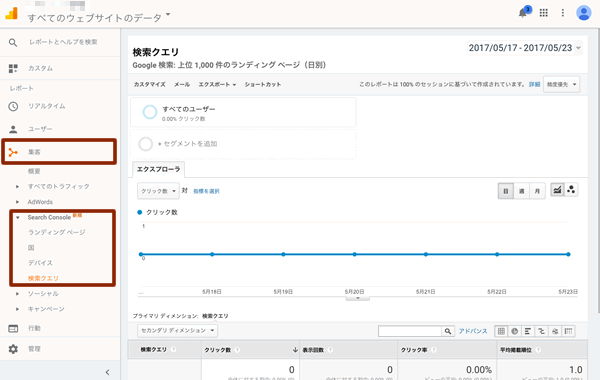The image size is (600, 380).
Task: Open the Google apps grid
Action: click(x=543, y=13)
